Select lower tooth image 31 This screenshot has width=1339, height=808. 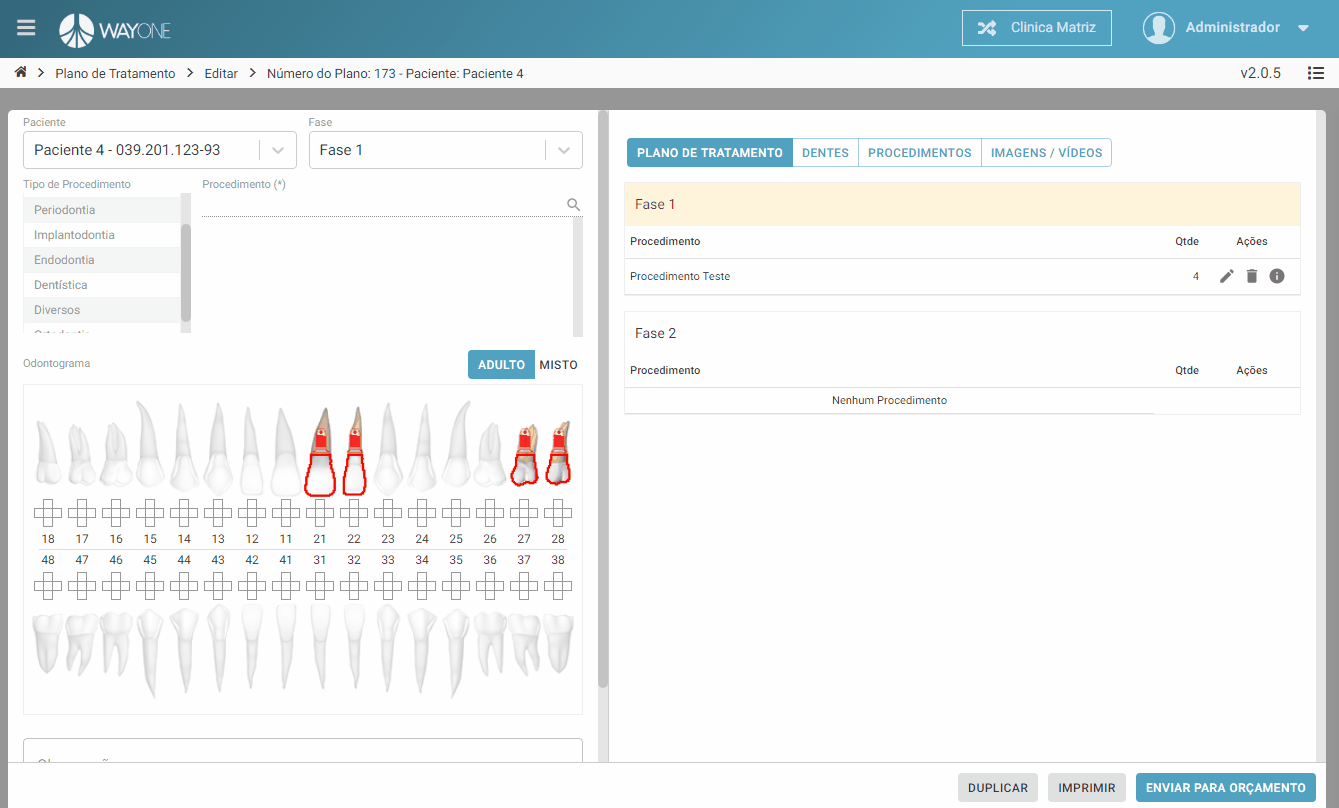pos(320,646)
